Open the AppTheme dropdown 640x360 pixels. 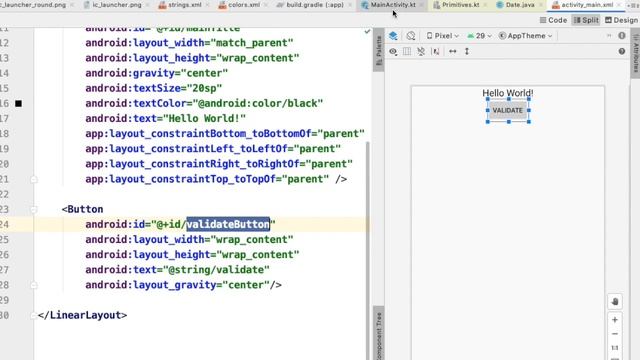tap(526, 36)
